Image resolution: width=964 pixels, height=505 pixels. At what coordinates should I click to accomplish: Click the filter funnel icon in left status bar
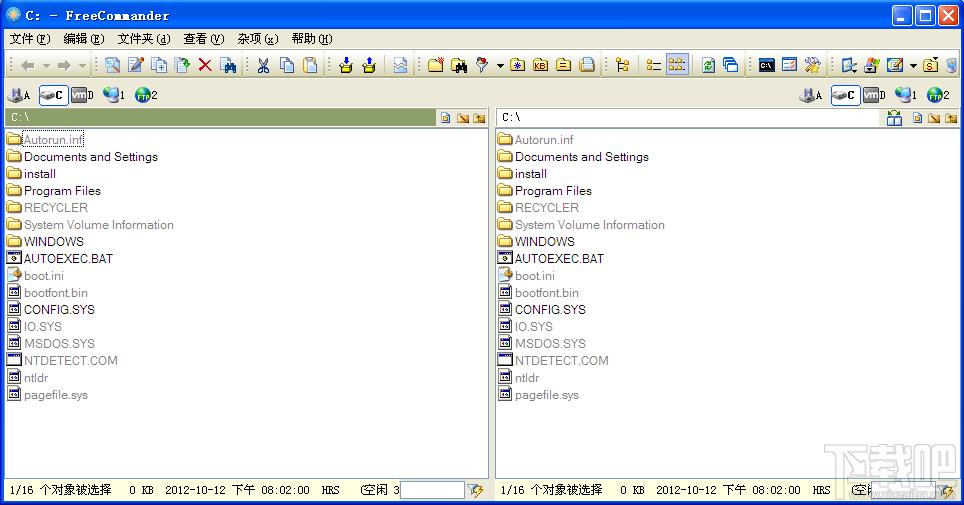point(475,490)
